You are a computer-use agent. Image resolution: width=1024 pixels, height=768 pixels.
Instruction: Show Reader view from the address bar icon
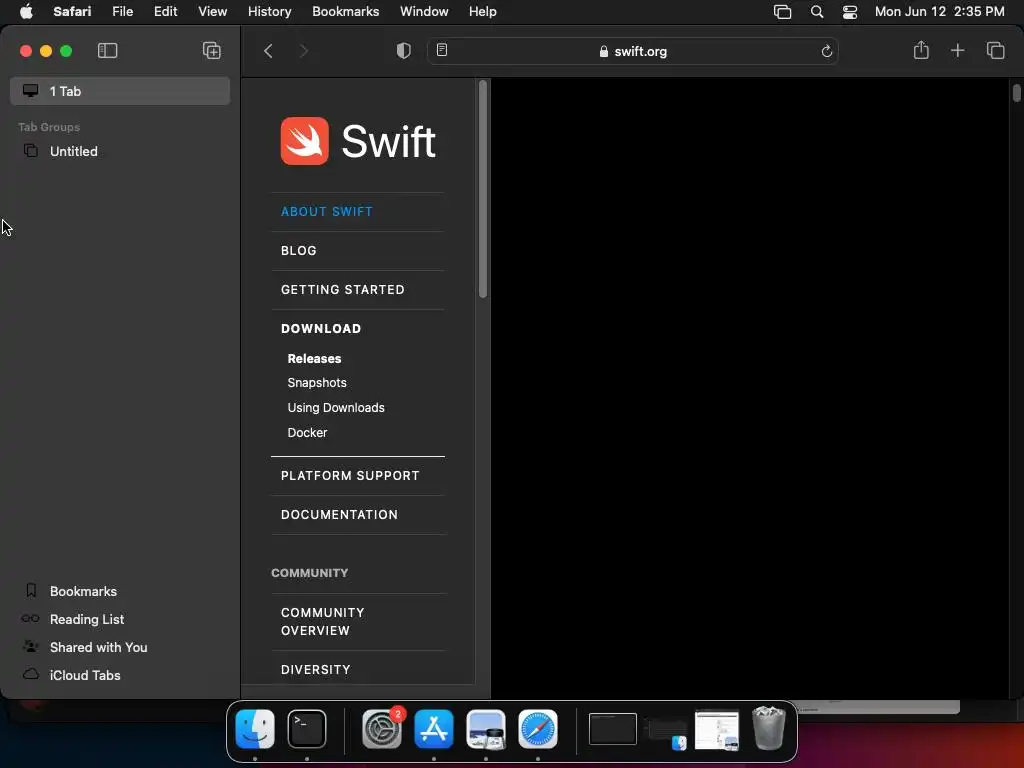click(442, 50)
